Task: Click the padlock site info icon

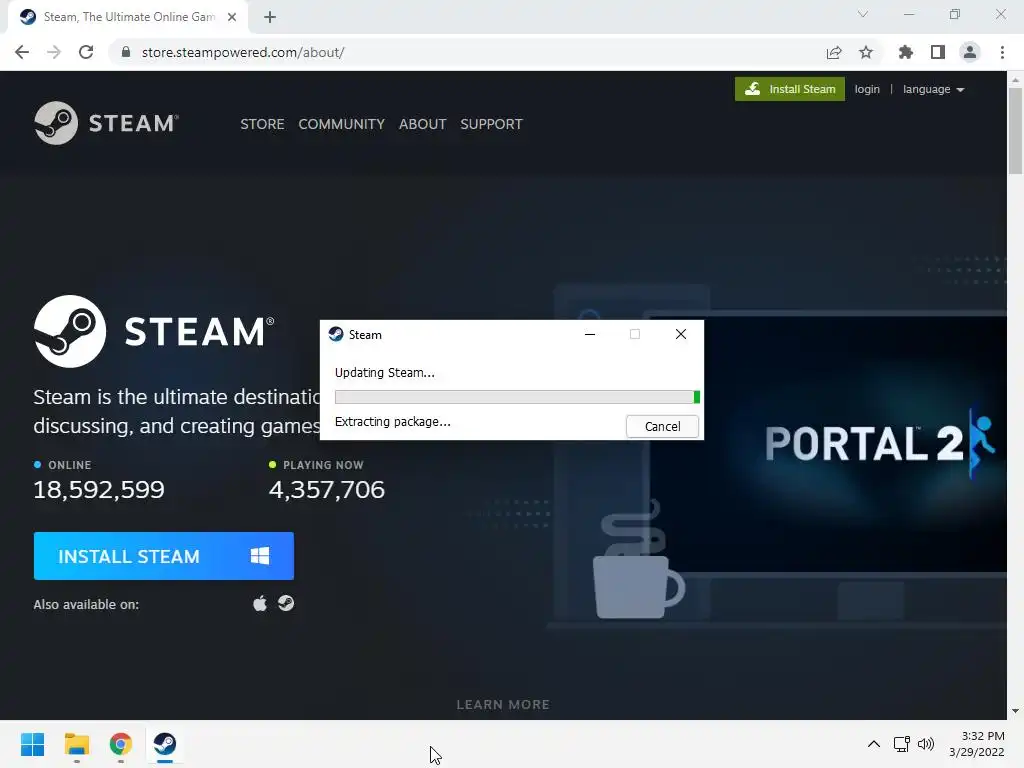Action: [126, 52]
